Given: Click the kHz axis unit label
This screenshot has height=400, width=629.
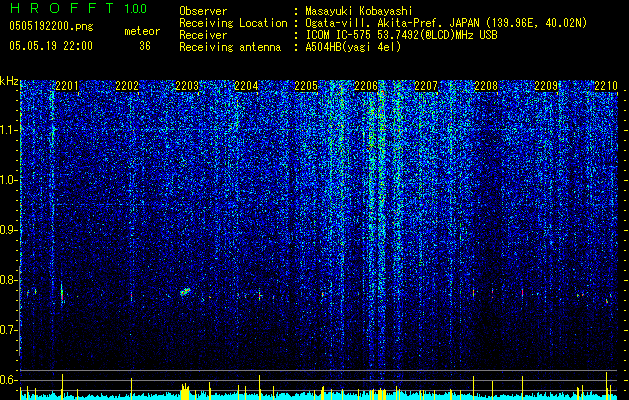Looking at the screenshot, I should pos(9,81).
